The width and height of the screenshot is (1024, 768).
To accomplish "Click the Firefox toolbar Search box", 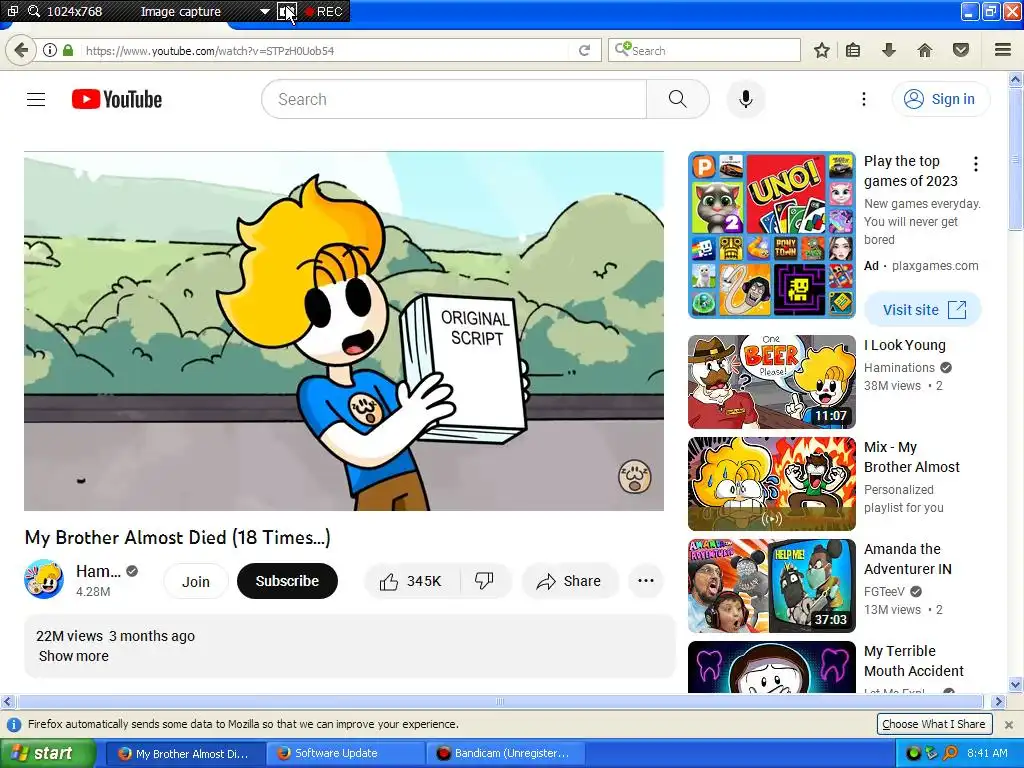I will click(704, 50).
